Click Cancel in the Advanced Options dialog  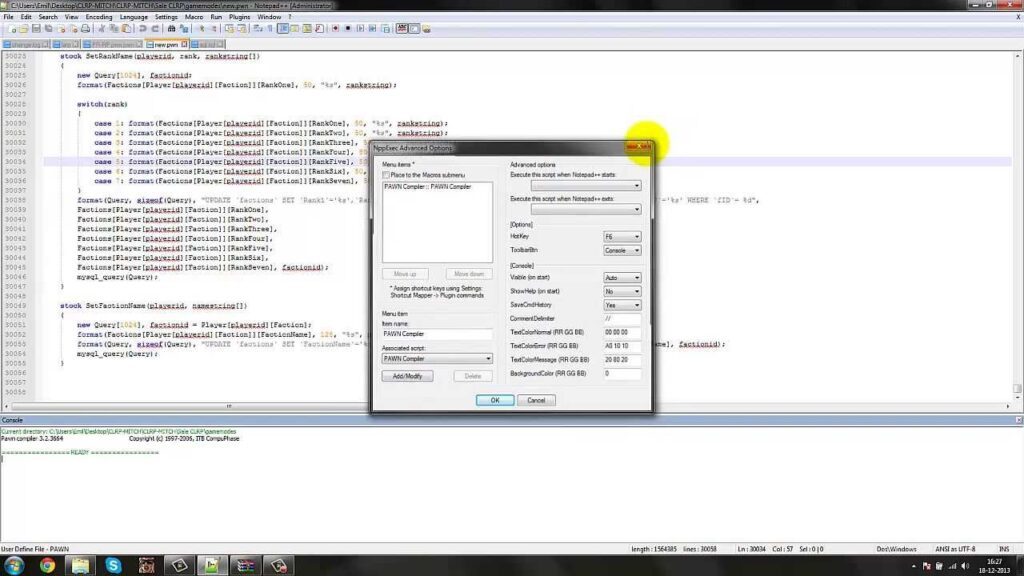(x=536, y=400)
